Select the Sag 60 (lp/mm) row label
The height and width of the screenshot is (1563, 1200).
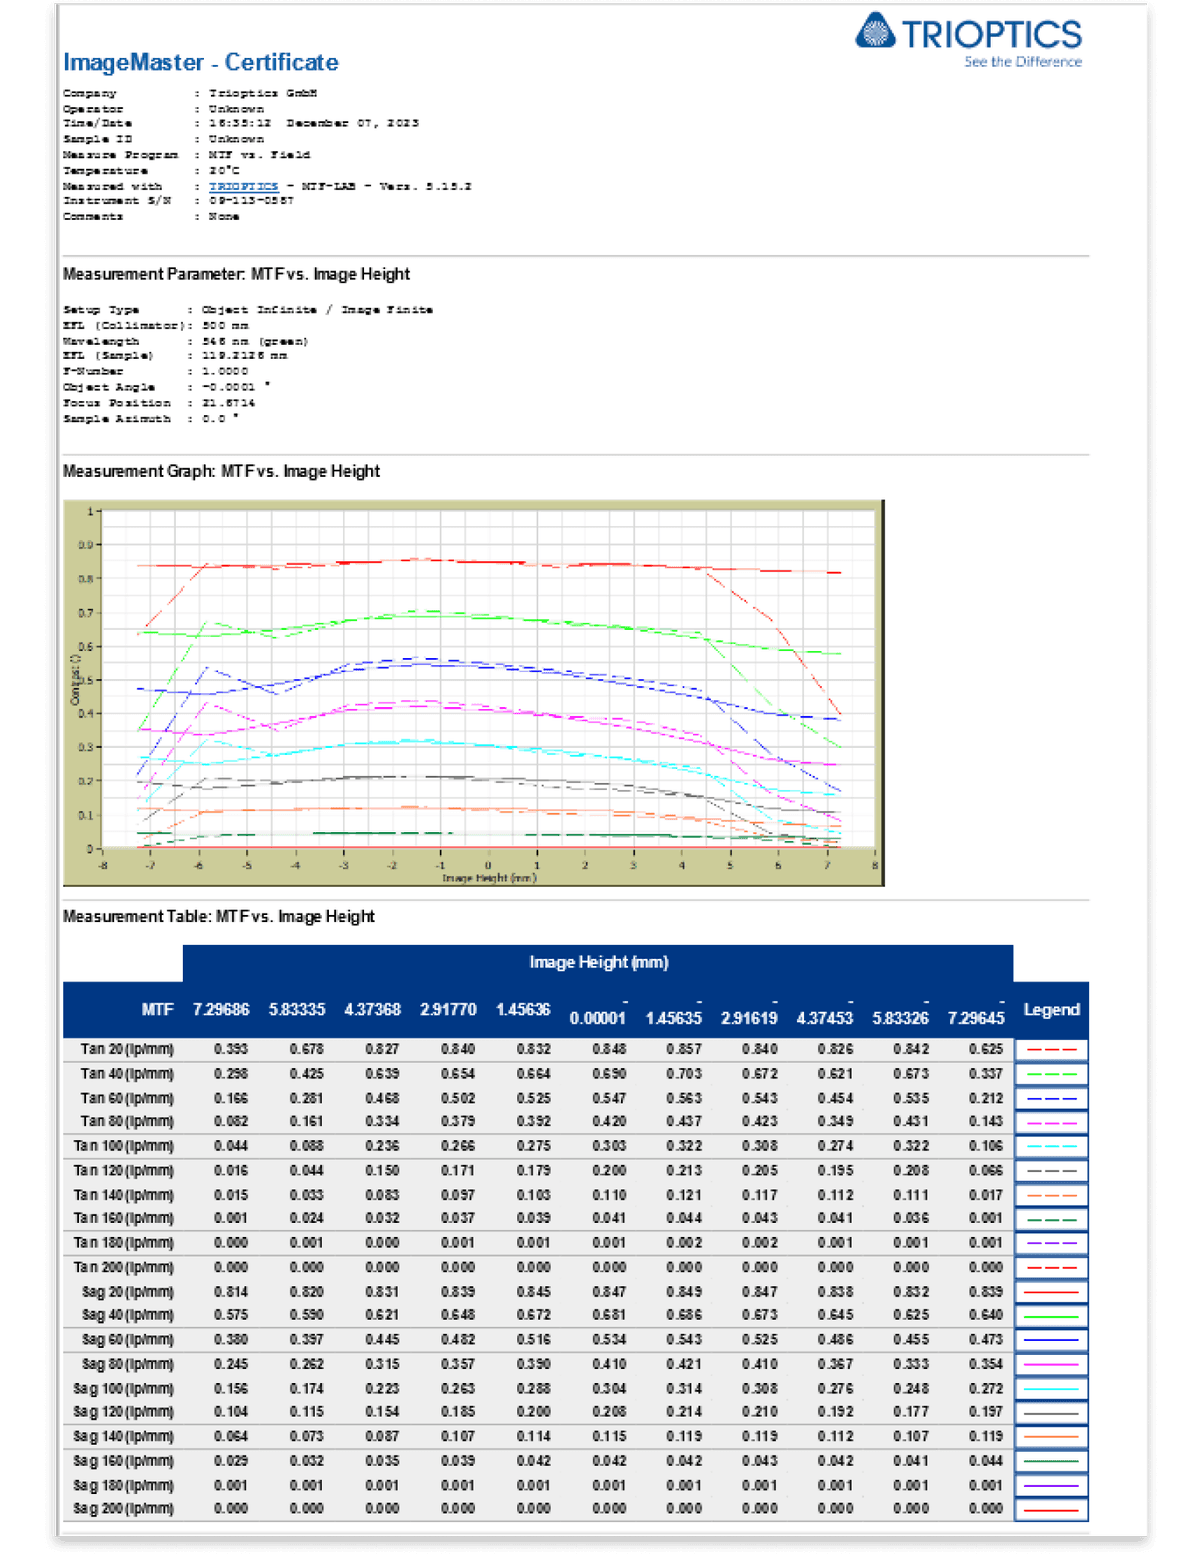[127, 1340]
